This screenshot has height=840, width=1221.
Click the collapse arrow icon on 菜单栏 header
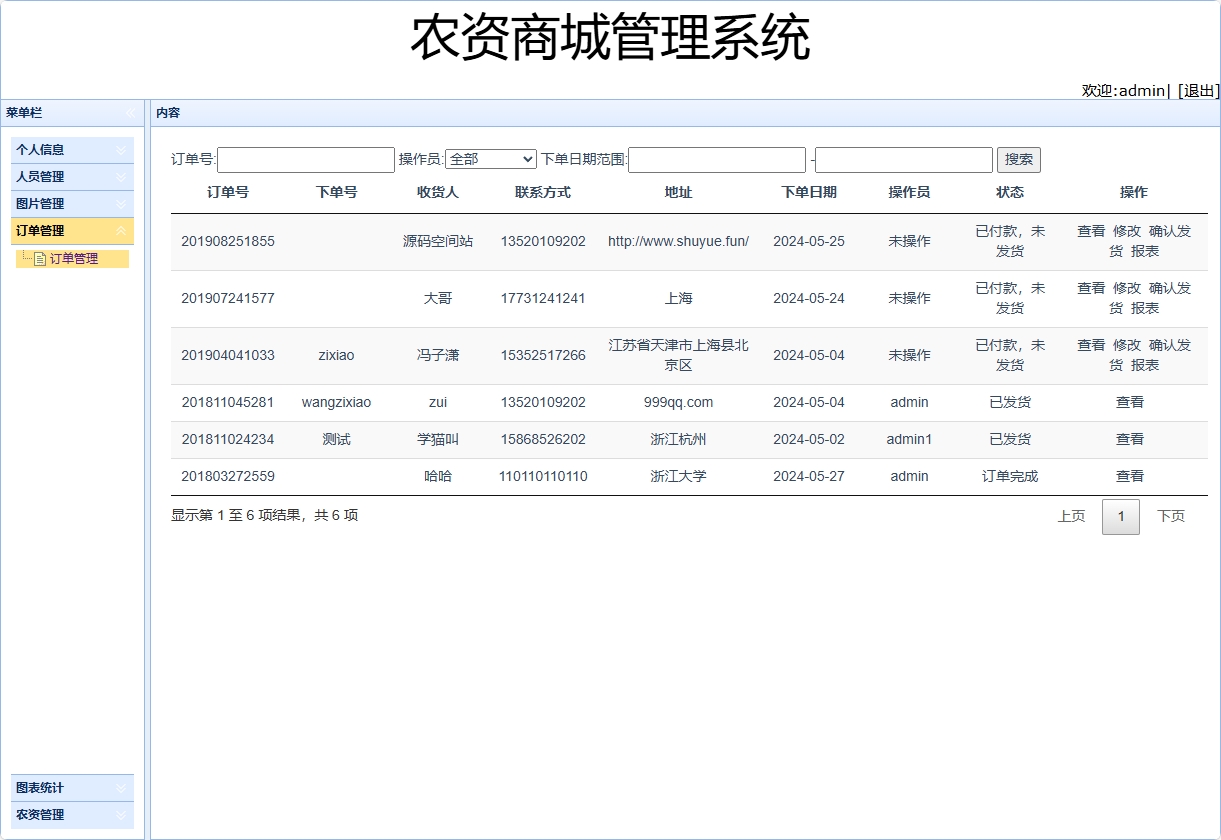(130, 112)
